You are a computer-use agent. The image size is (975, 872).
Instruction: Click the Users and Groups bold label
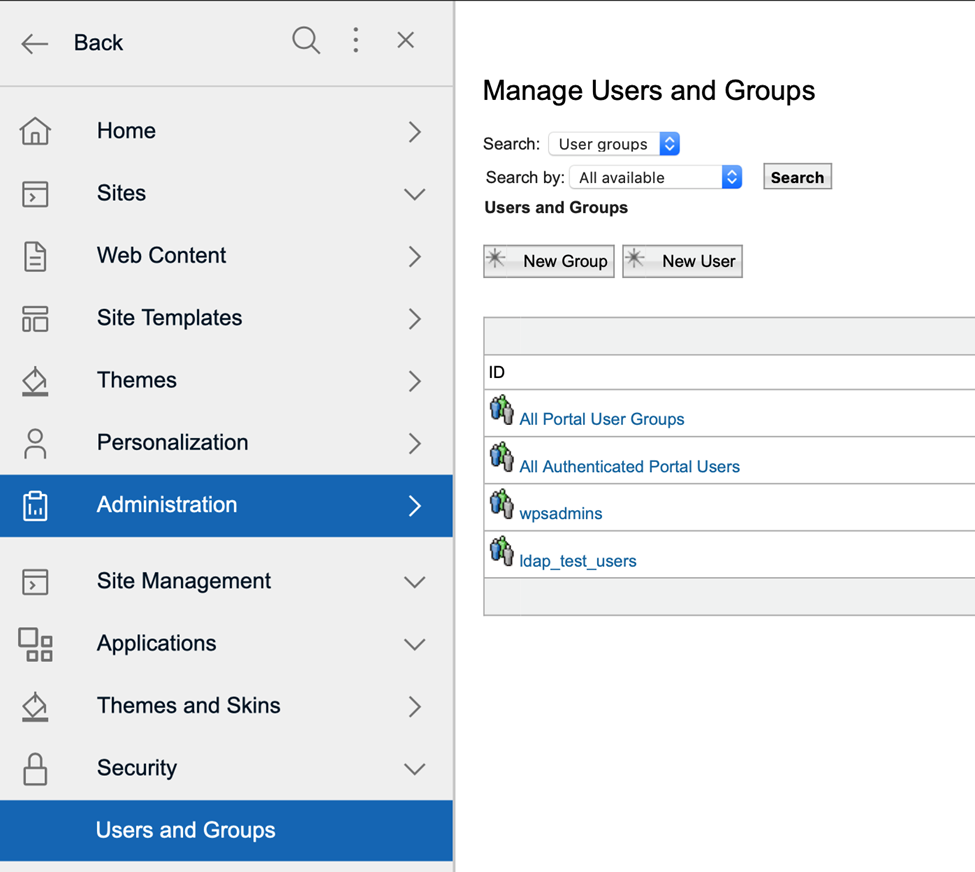pos(556,208)
